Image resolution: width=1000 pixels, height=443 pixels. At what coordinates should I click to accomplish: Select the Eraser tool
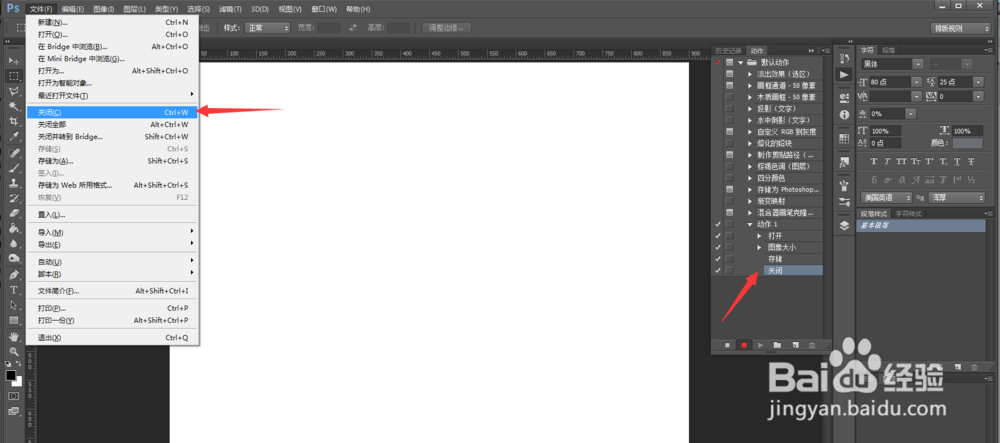coord(13,214)
